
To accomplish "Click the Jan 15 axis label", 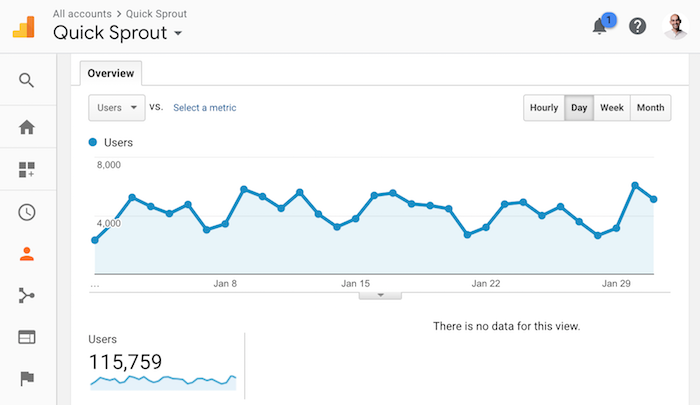I will 355,284.
